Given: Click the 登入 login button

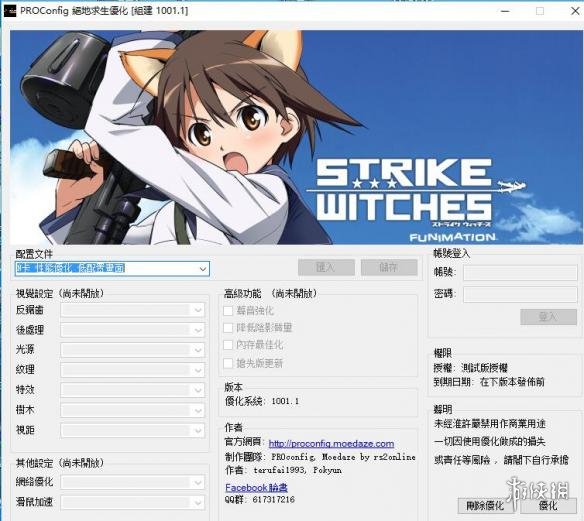Looking at the screenshot, I should pyautogui.click(x=548, y=317).
